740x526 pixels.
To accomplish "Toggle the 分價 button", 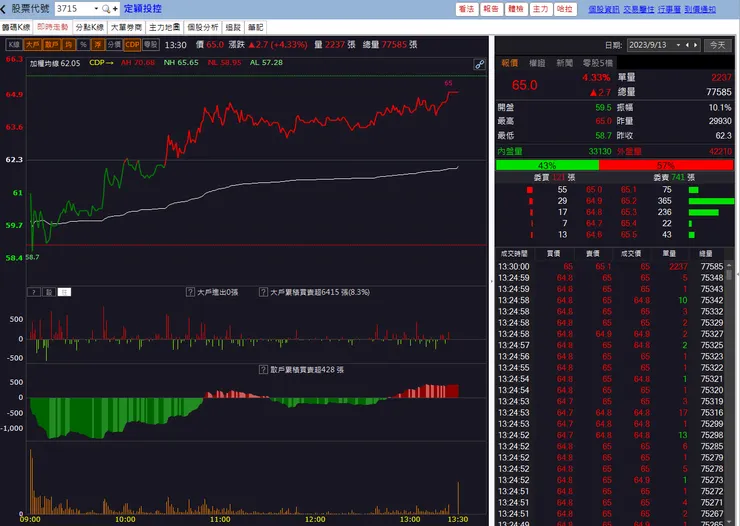I will [114, 44].
